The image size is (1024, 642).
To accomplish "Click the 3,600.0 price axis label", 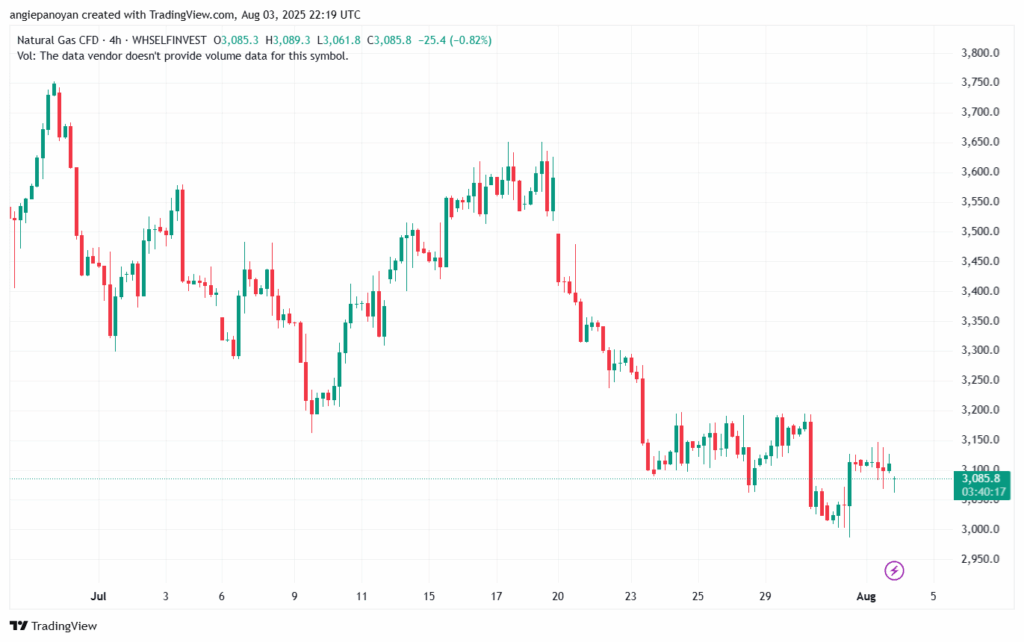I will (980, 172).
